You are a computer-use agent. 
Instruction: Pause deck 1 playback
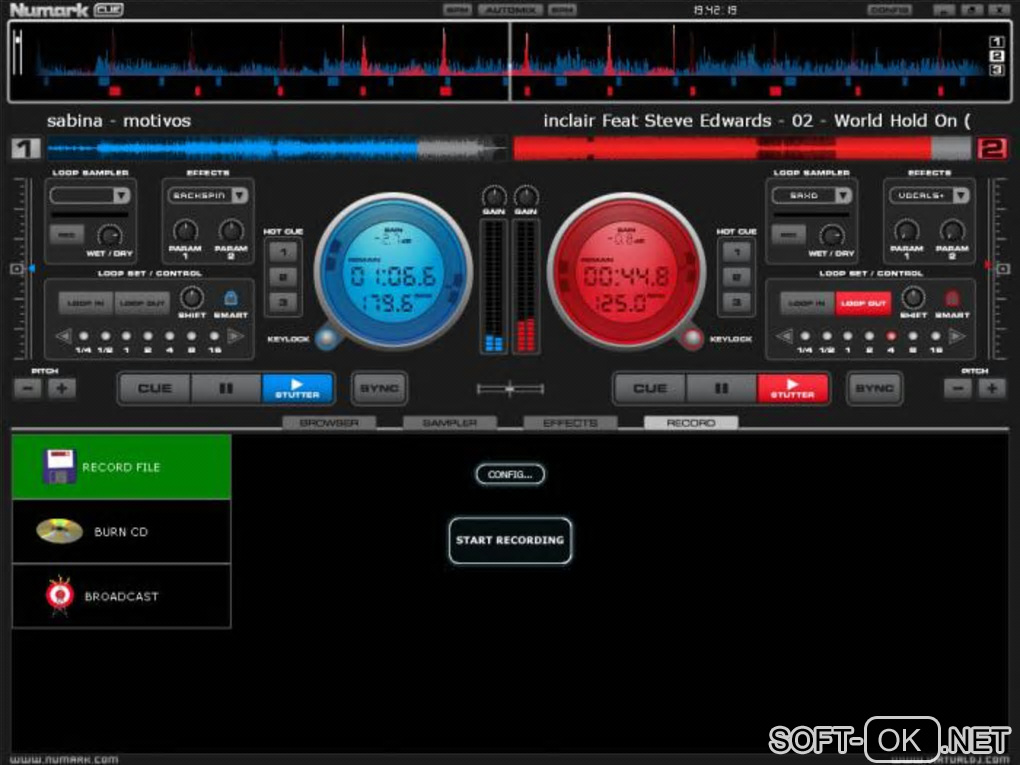[226, 388]
